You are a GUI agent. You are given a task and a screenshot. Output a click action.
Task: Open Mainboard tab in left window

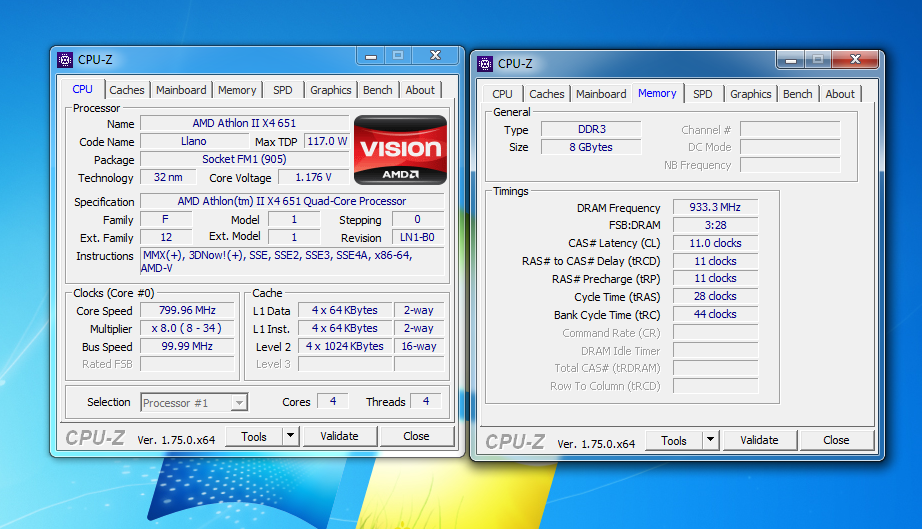[x=181, y=90]
